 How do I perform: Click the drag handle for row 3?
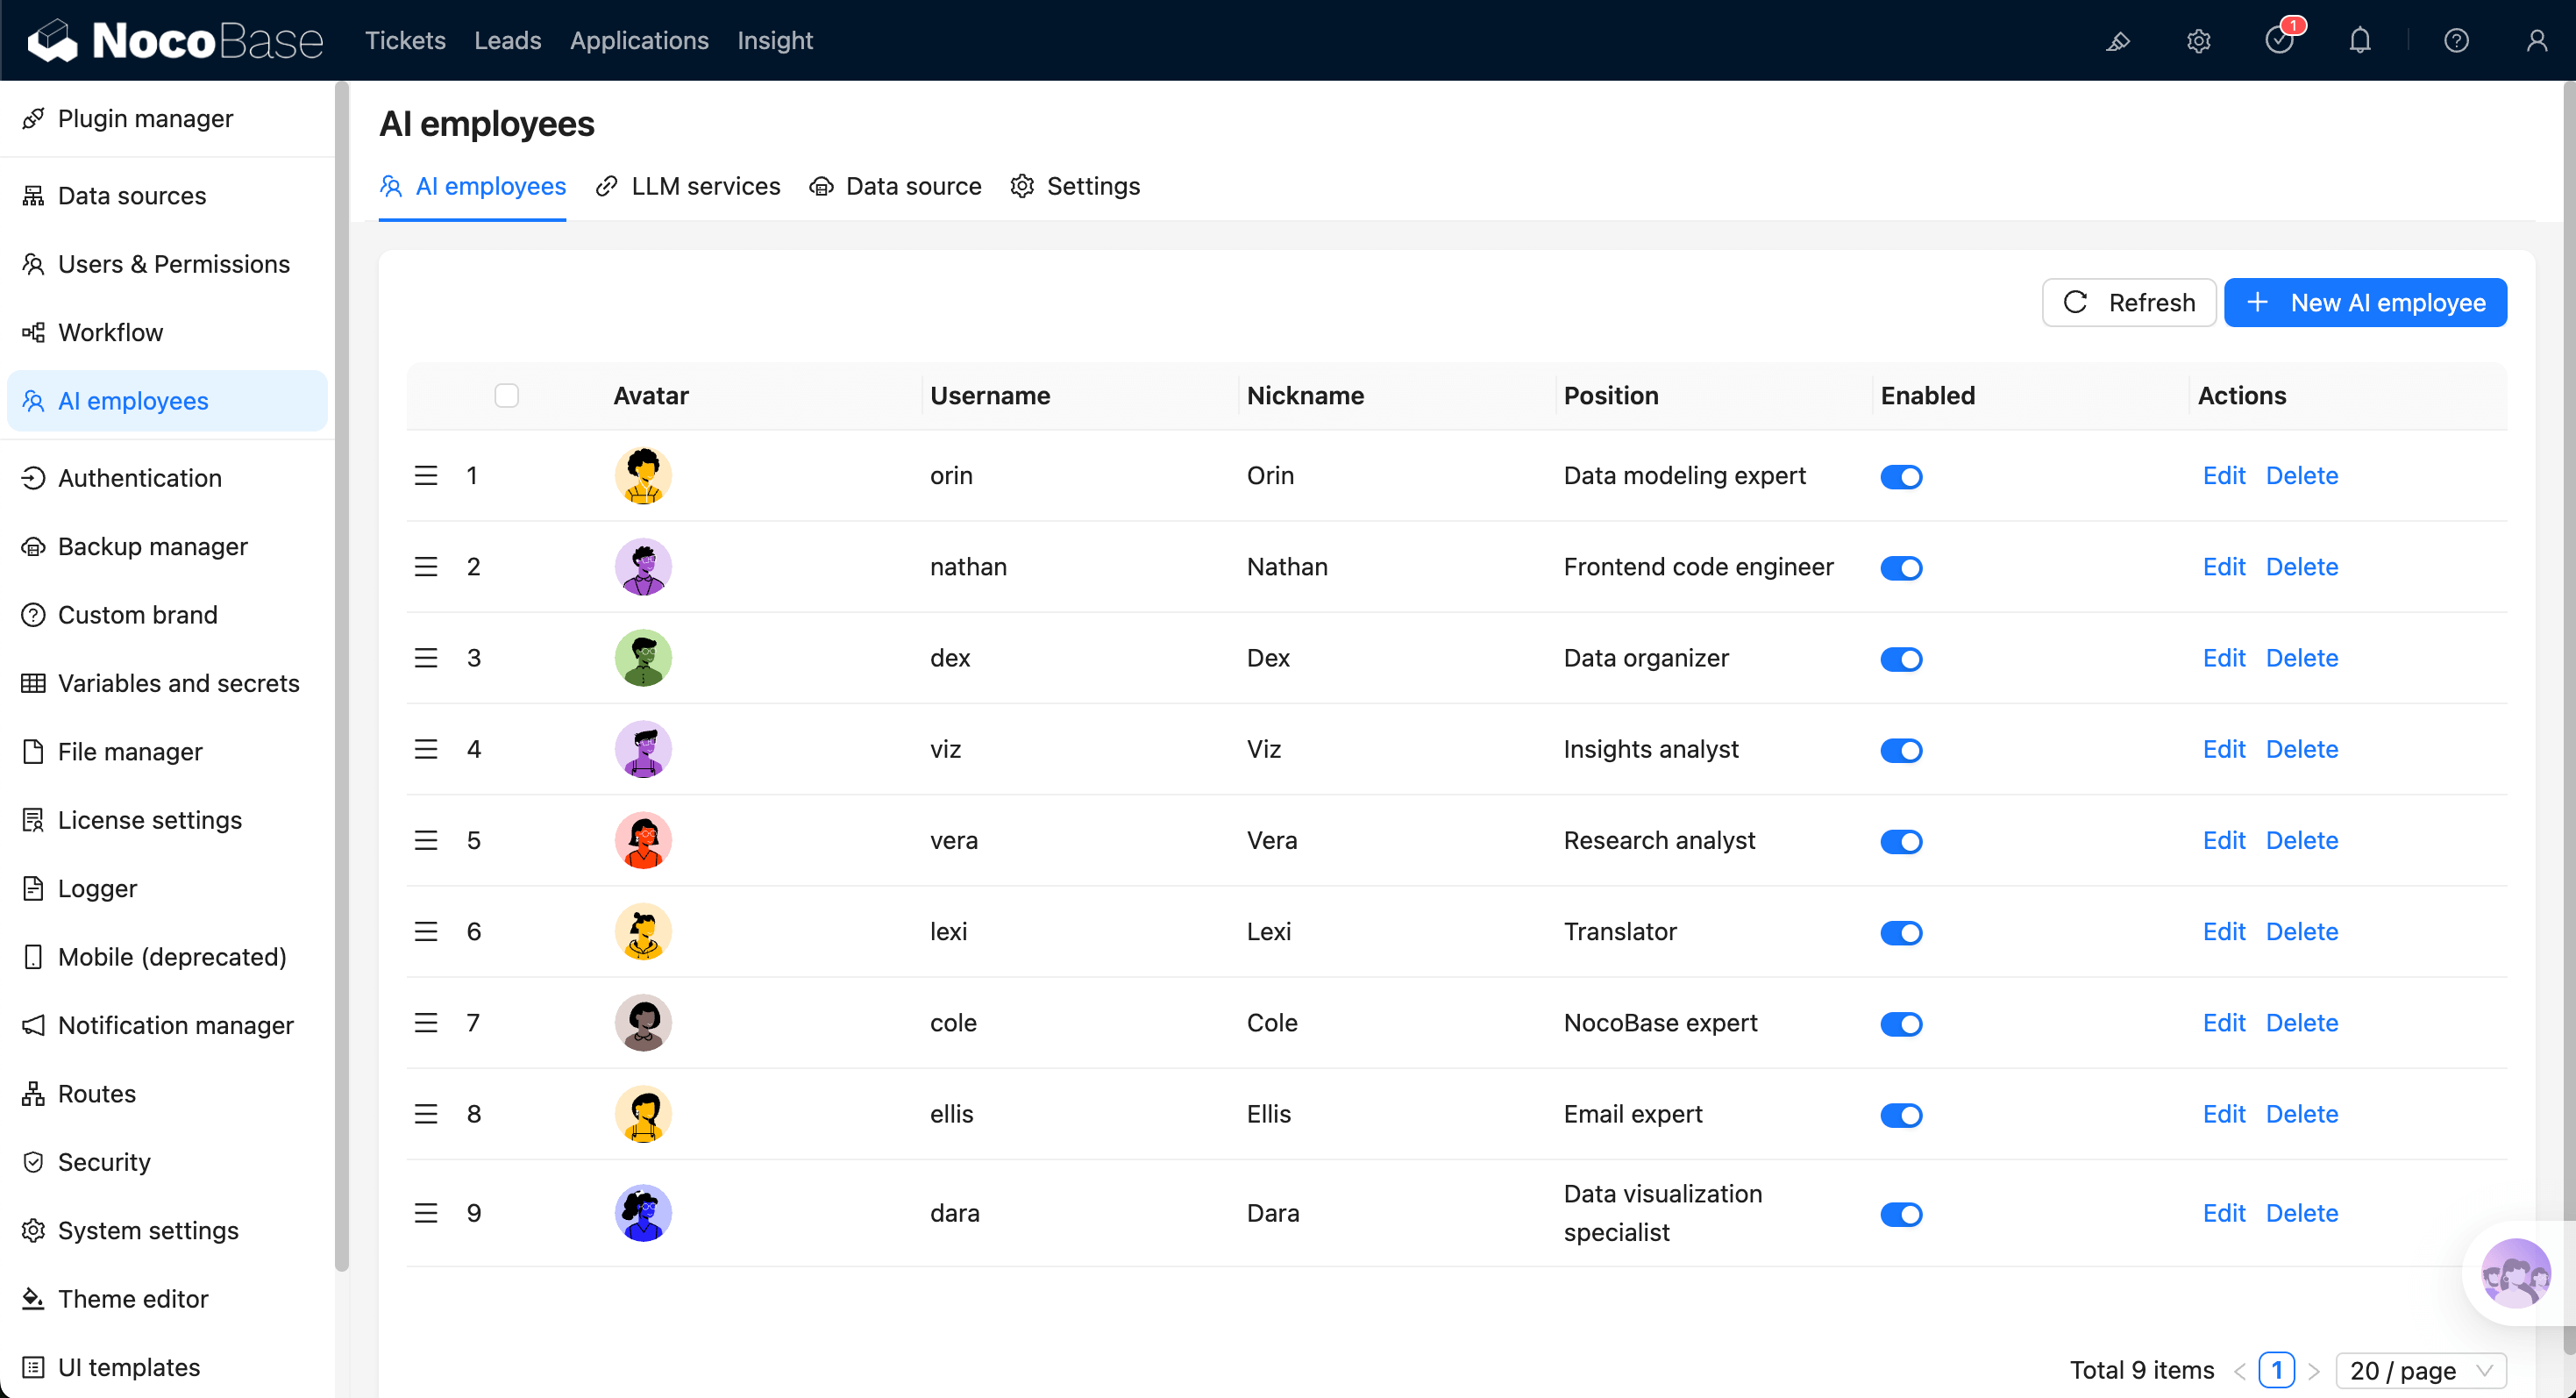point(426,658)
